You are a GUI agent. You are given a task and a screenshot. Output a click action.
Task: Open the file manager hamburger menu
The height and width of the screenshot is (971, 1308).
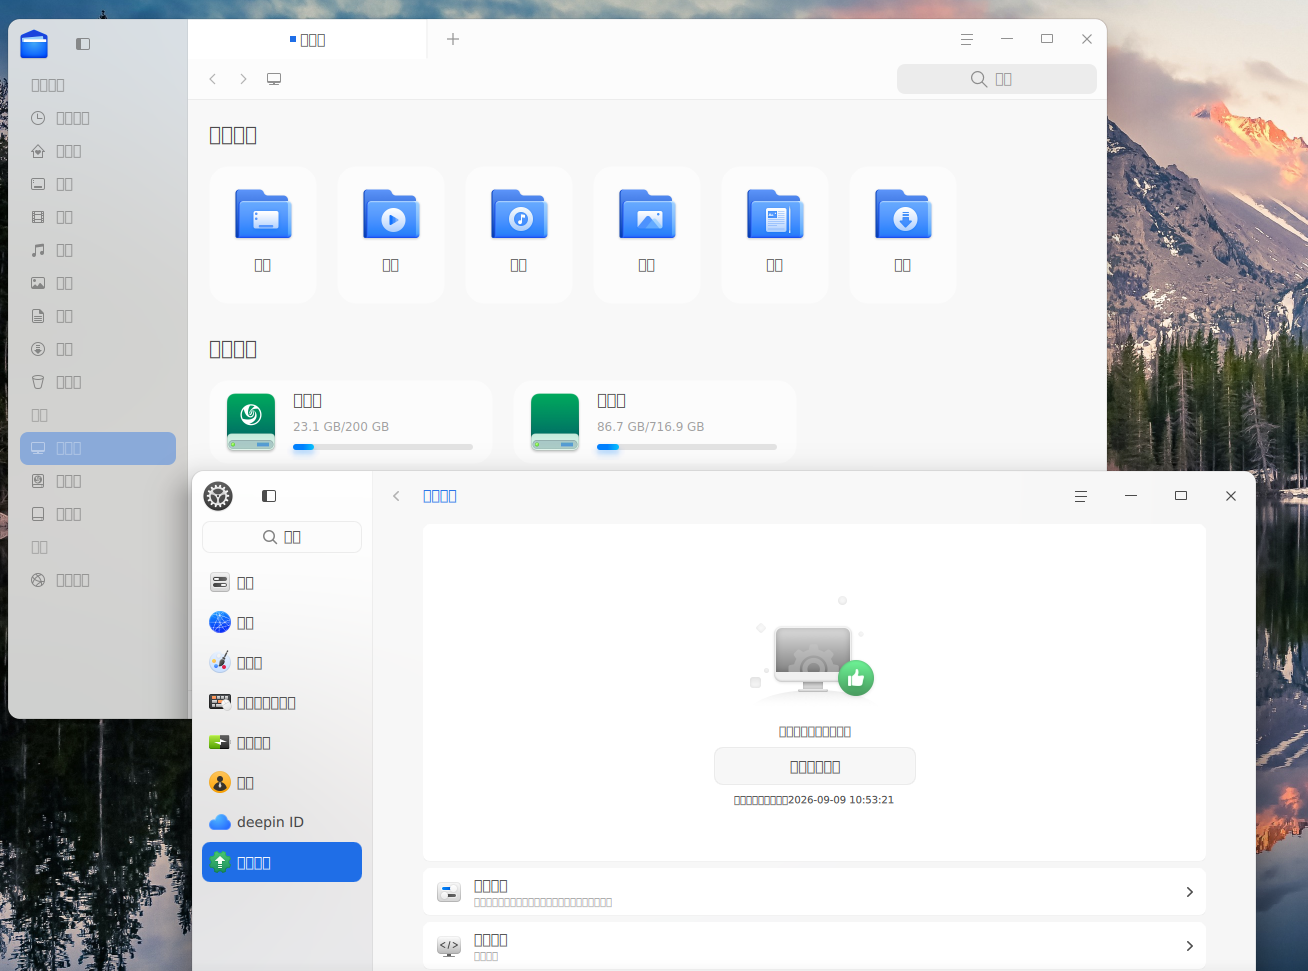(967, 39)
